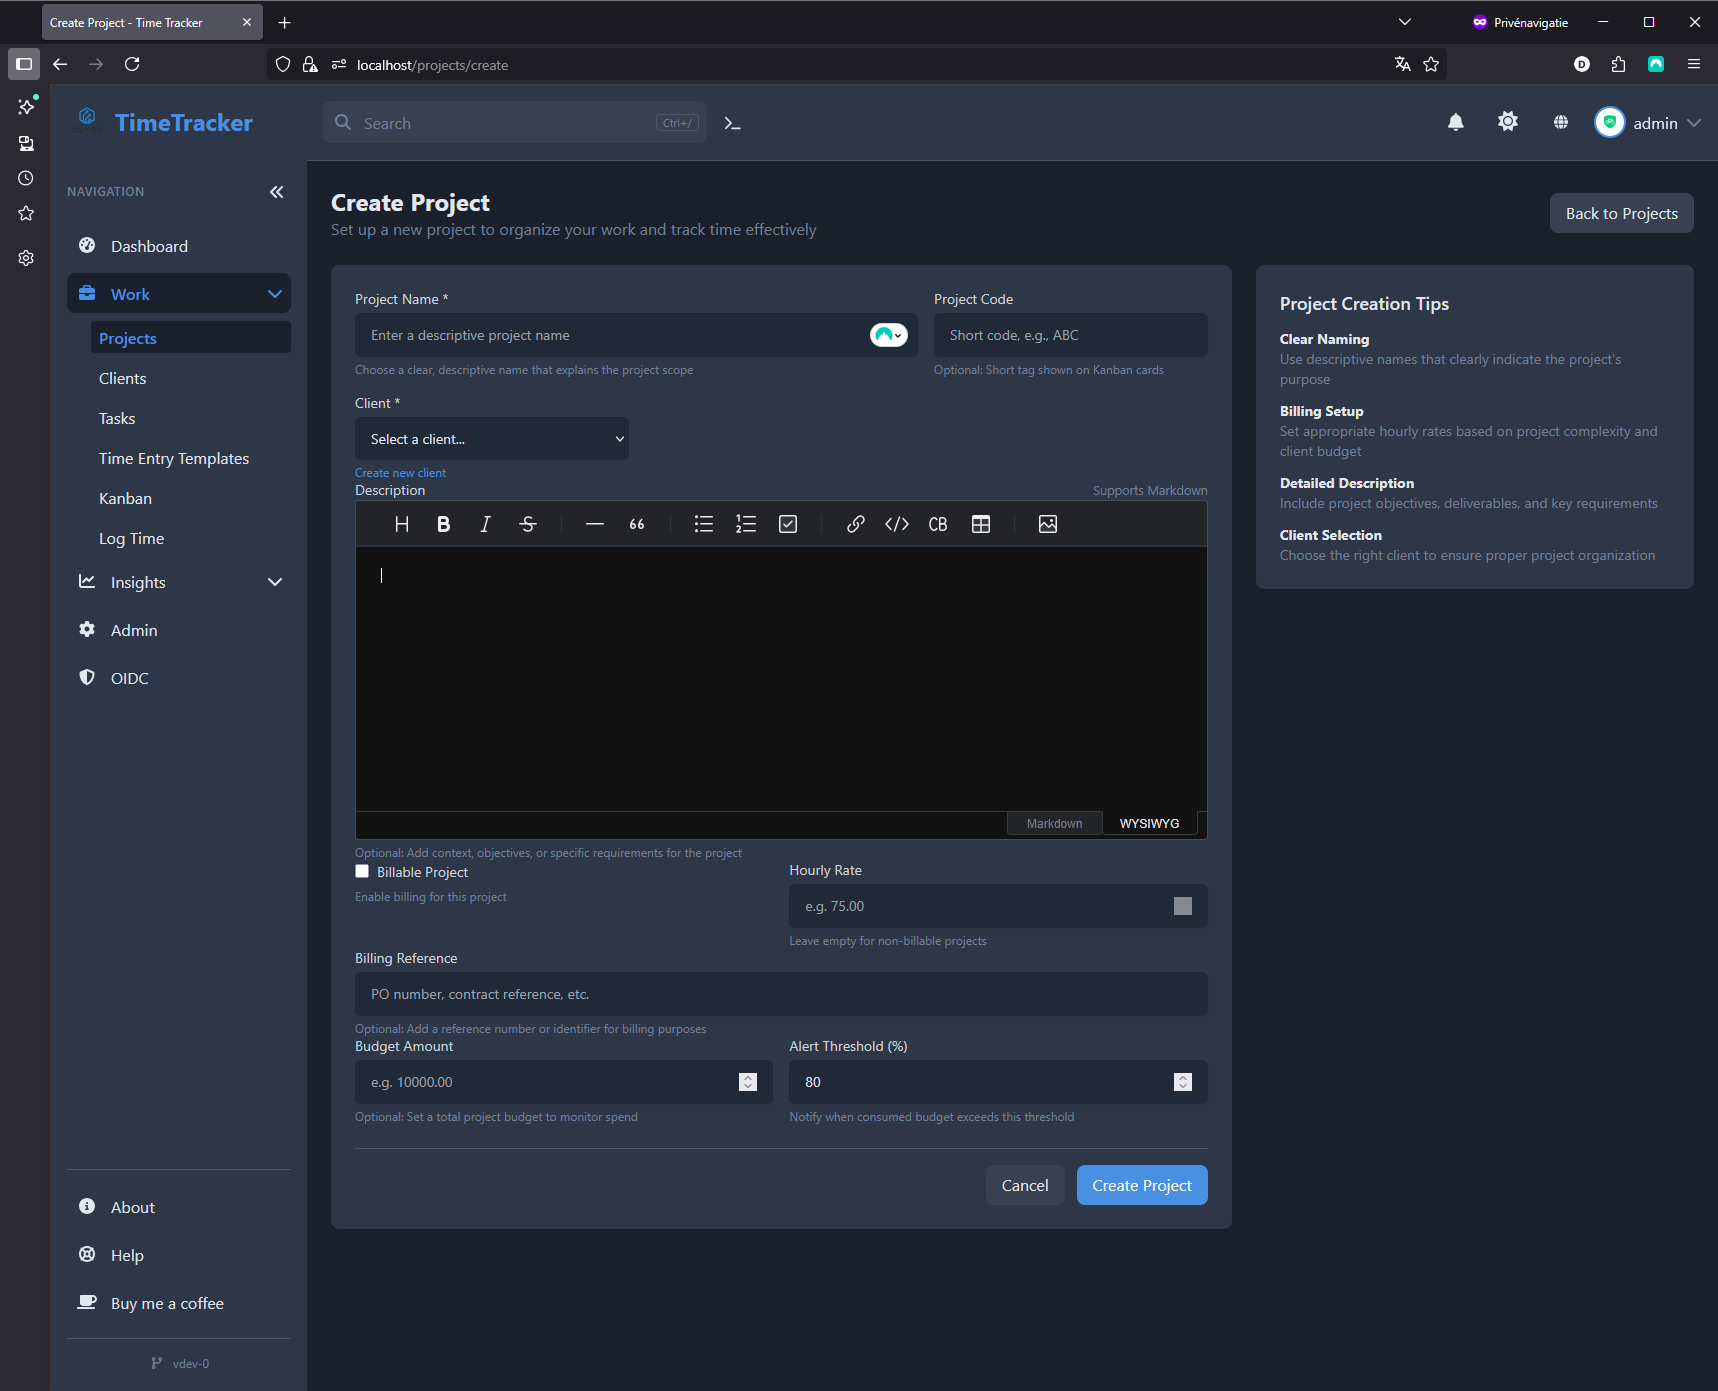Enable the Billable Project checkbox
Viewport: 1718px width, 1391px height.
coord(362,872)
